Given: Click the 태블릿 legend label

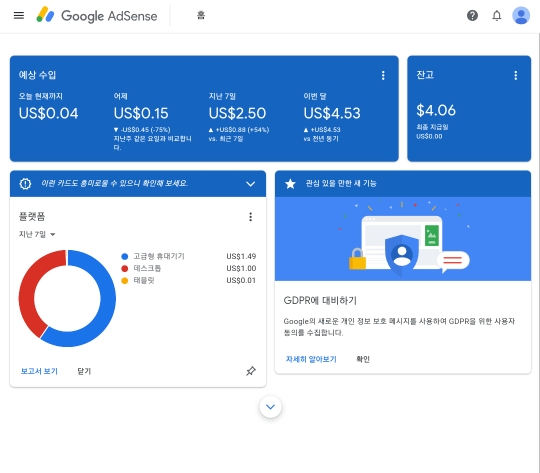Looking at the screenshot, I should (x=144, y=280).
